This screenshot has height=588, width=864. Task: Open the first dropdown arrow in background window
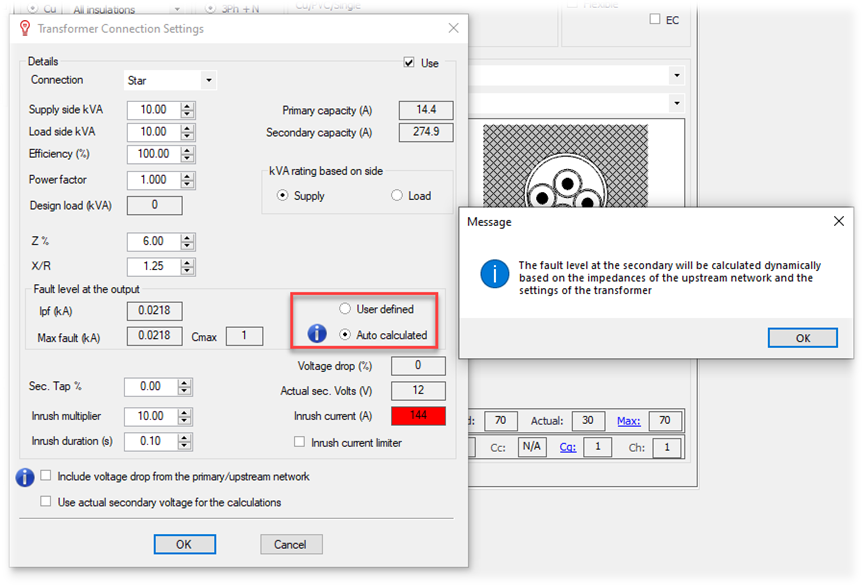[677, 75]
